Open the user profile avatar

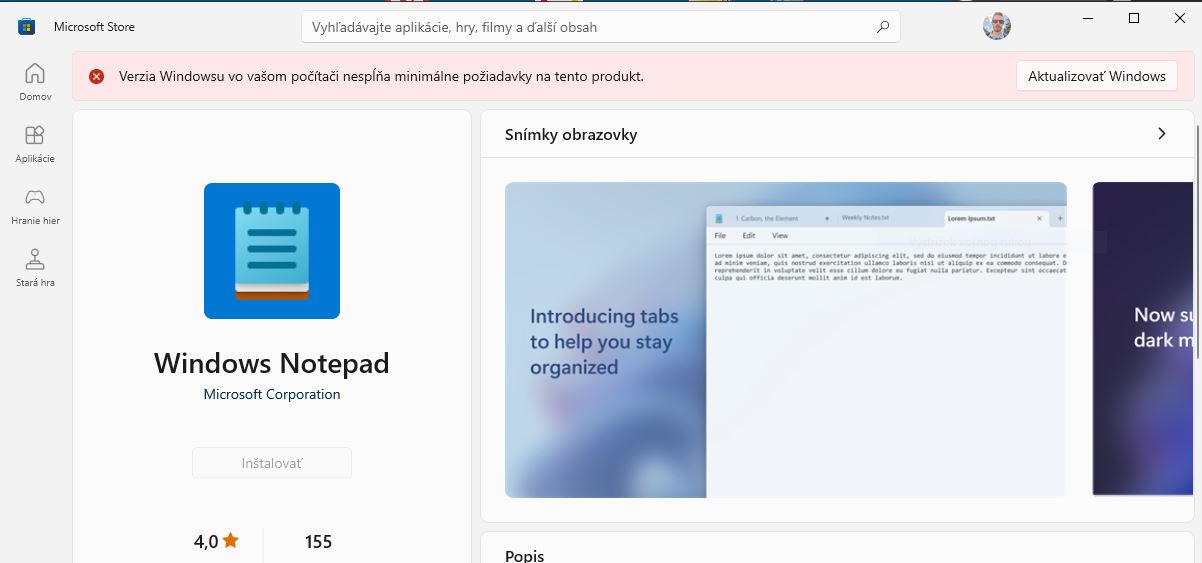[996, 27]
